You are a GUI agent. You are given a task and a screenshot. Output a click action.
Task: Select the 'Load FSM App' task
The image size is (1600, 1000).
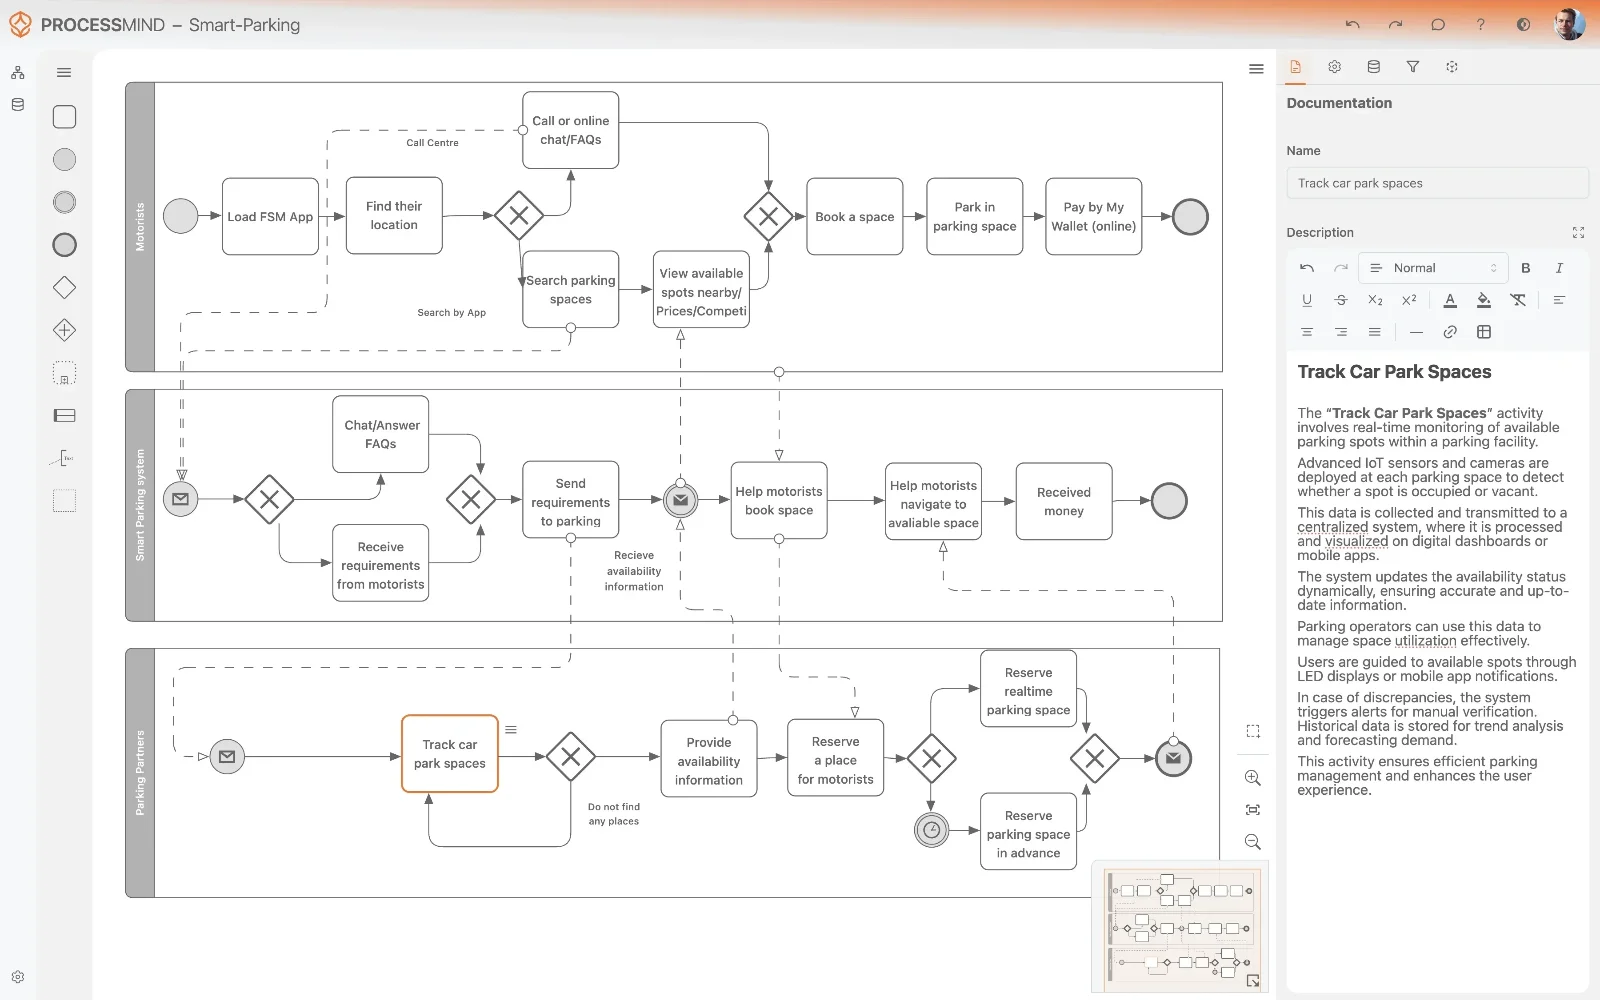pos(270,216)
